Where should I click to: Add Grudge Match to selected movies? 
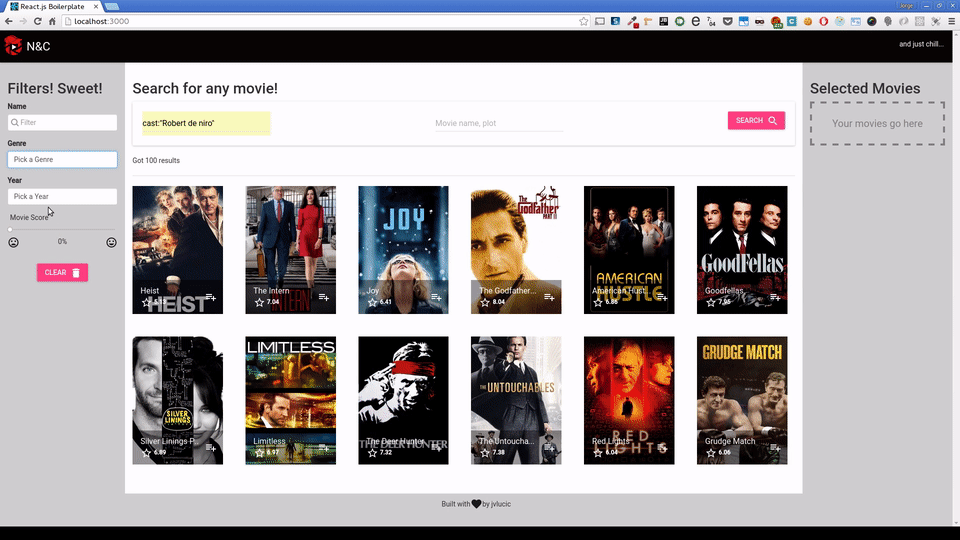pyautogui.click(x=775, y=448)
